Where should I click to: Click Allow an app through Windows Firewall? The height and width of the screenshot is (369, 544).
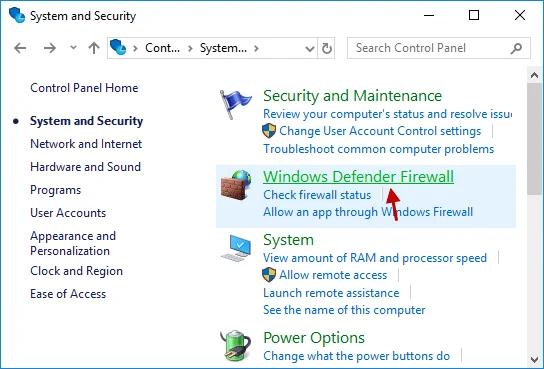point(368,212)
